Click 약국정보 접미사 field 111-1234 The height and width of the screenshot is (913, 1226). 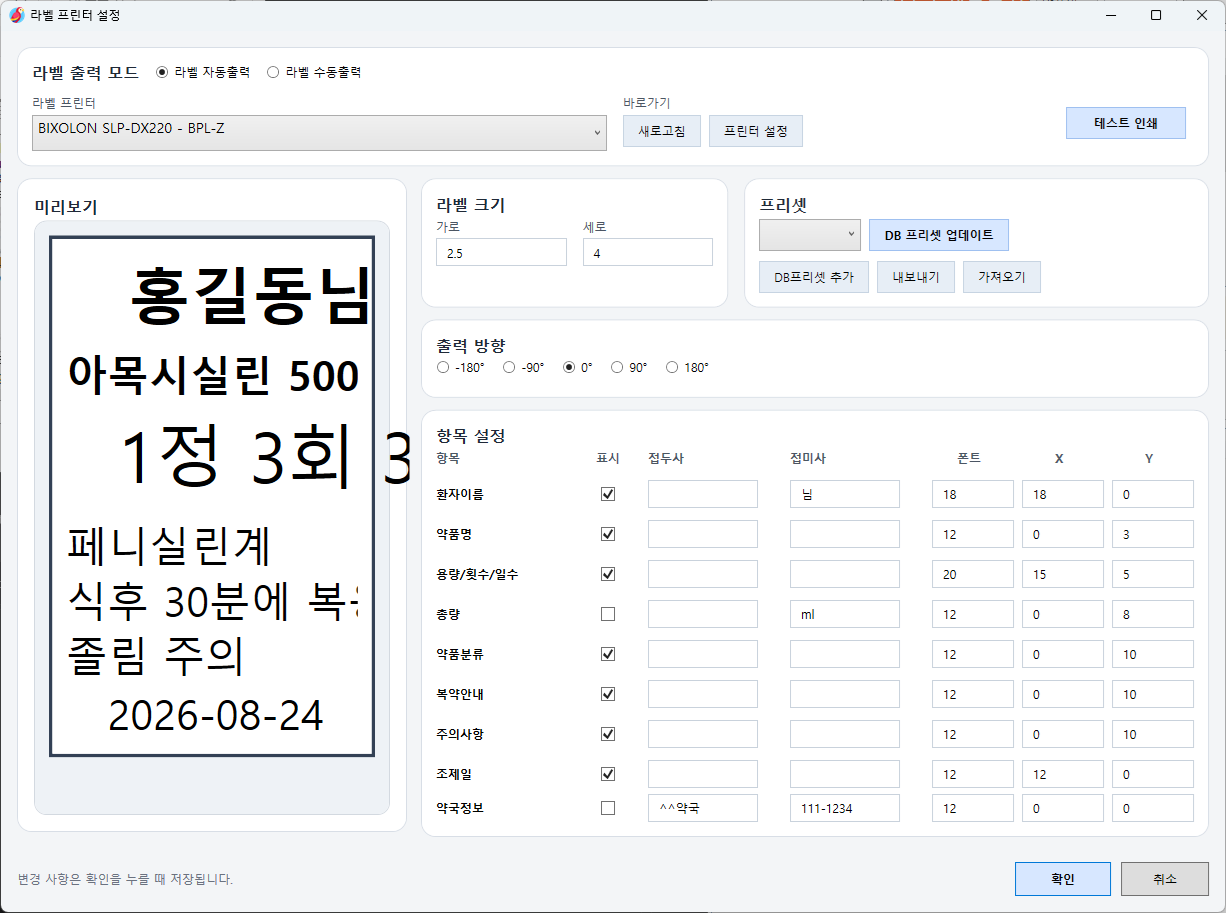click(x=845, y=808)
